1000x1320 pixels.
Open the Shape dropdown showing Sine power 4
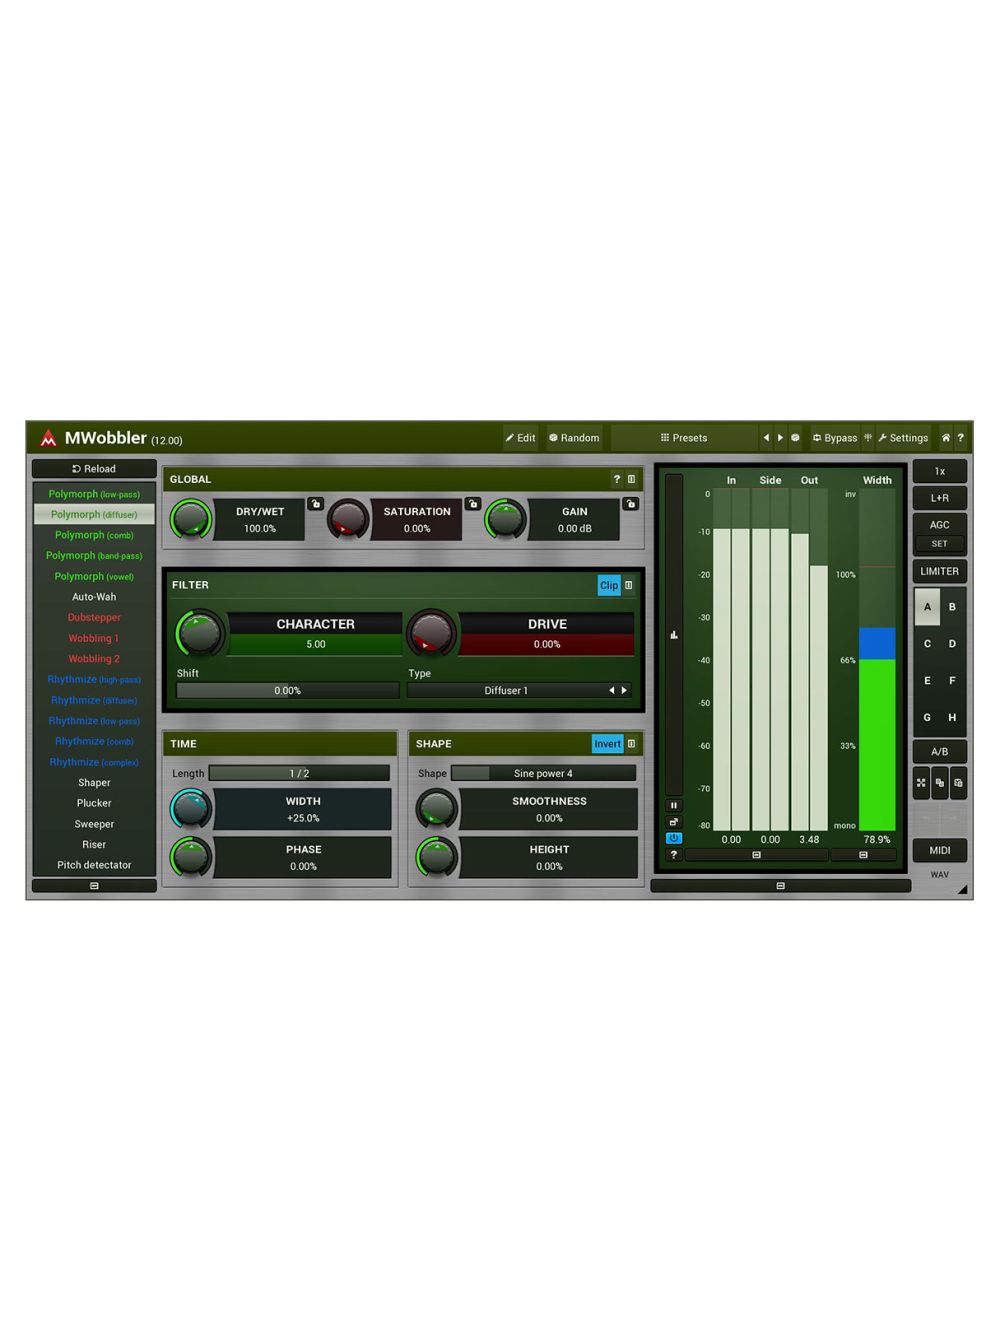tap(545, 773)
